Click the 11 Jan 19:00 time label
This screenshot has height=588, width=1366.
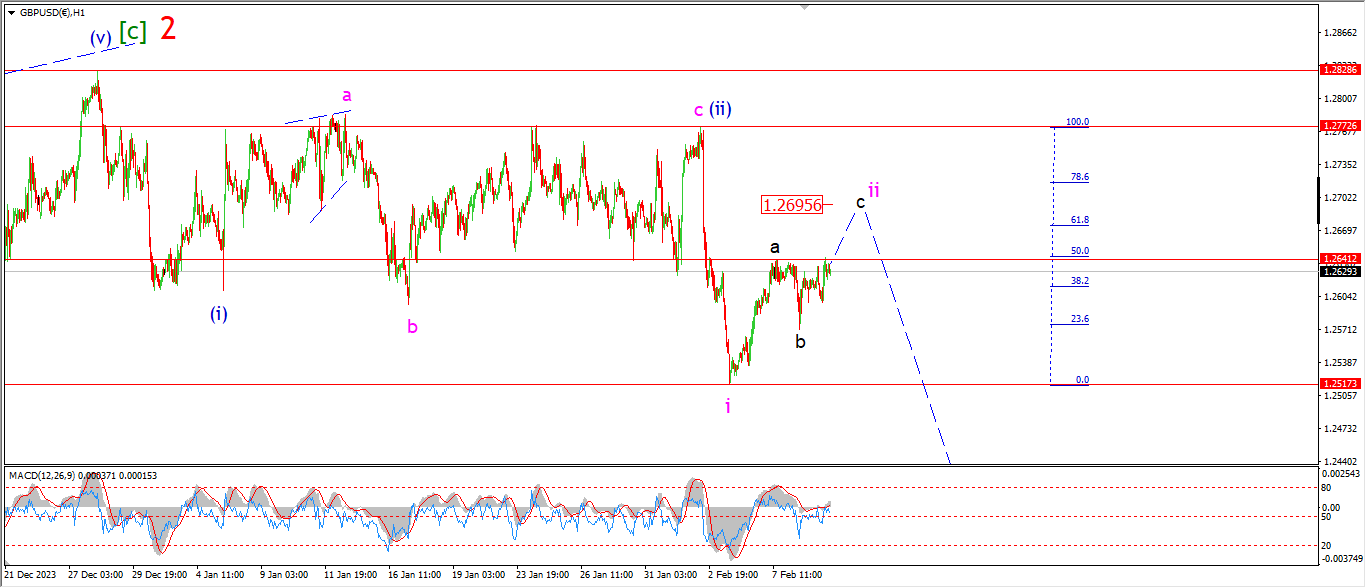coord(349,575)
